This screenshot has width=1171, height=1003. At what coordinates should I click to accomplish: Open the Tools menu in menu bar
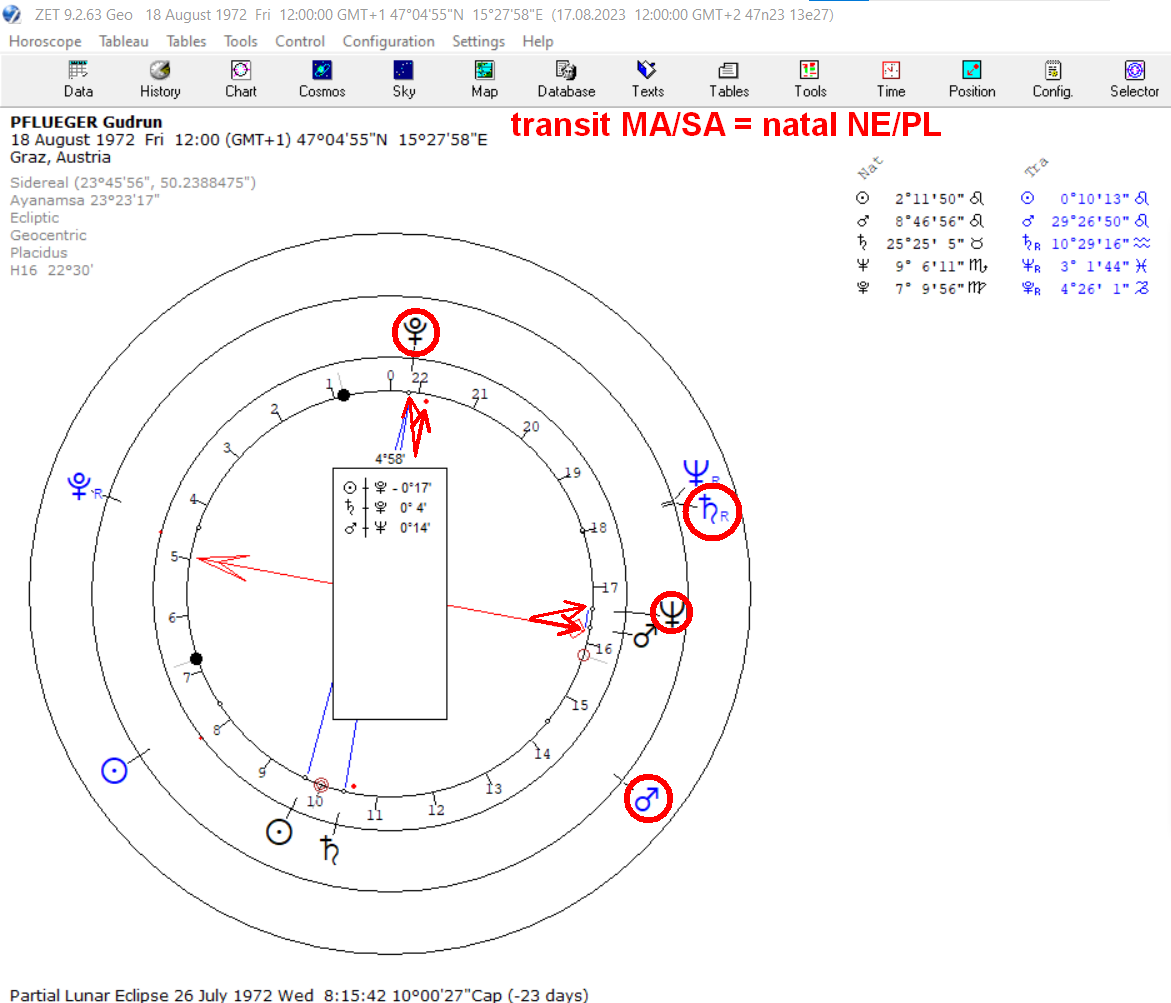[x=240, y=41]
